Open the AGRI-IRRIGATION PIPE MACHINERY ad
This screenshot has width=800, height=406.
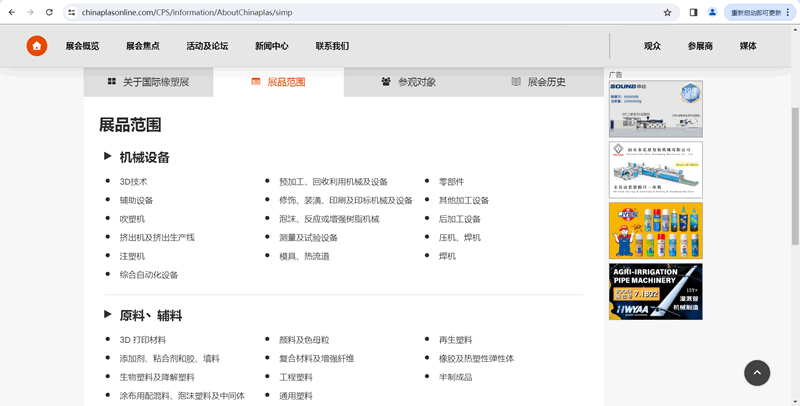(655, 291)
